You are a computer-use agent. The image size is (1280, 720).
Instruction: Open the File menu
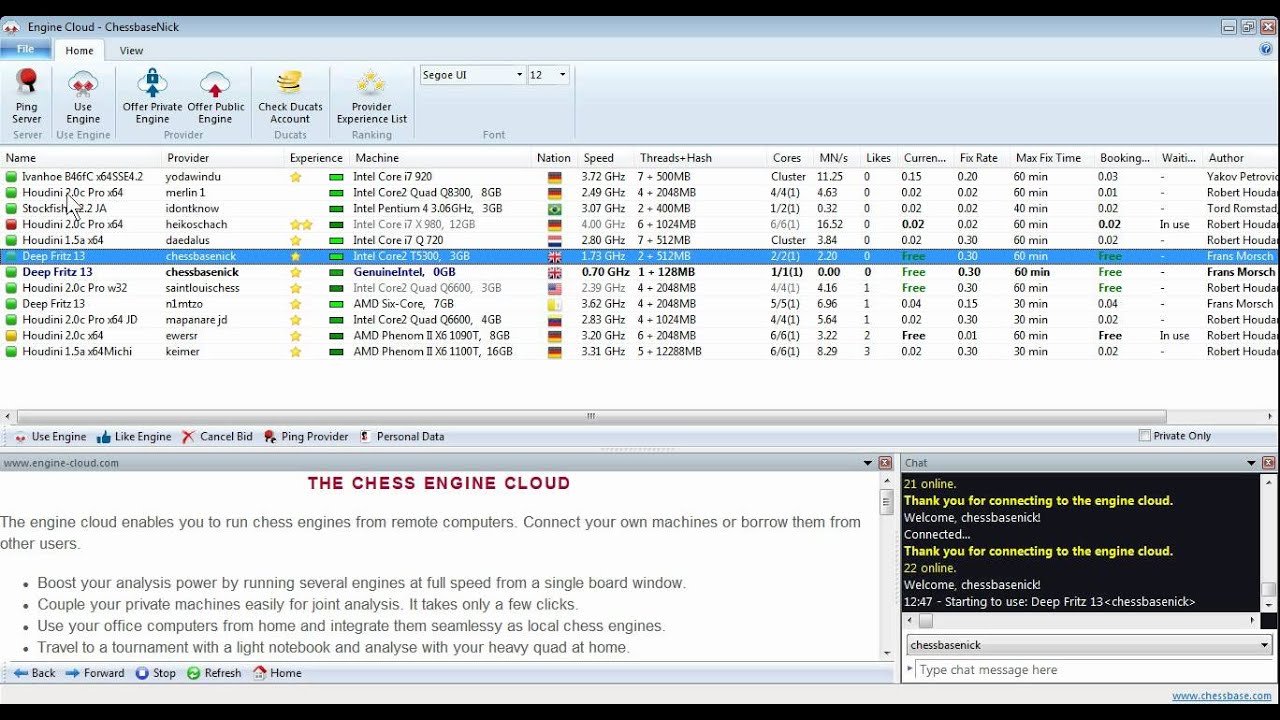point(25,49)
